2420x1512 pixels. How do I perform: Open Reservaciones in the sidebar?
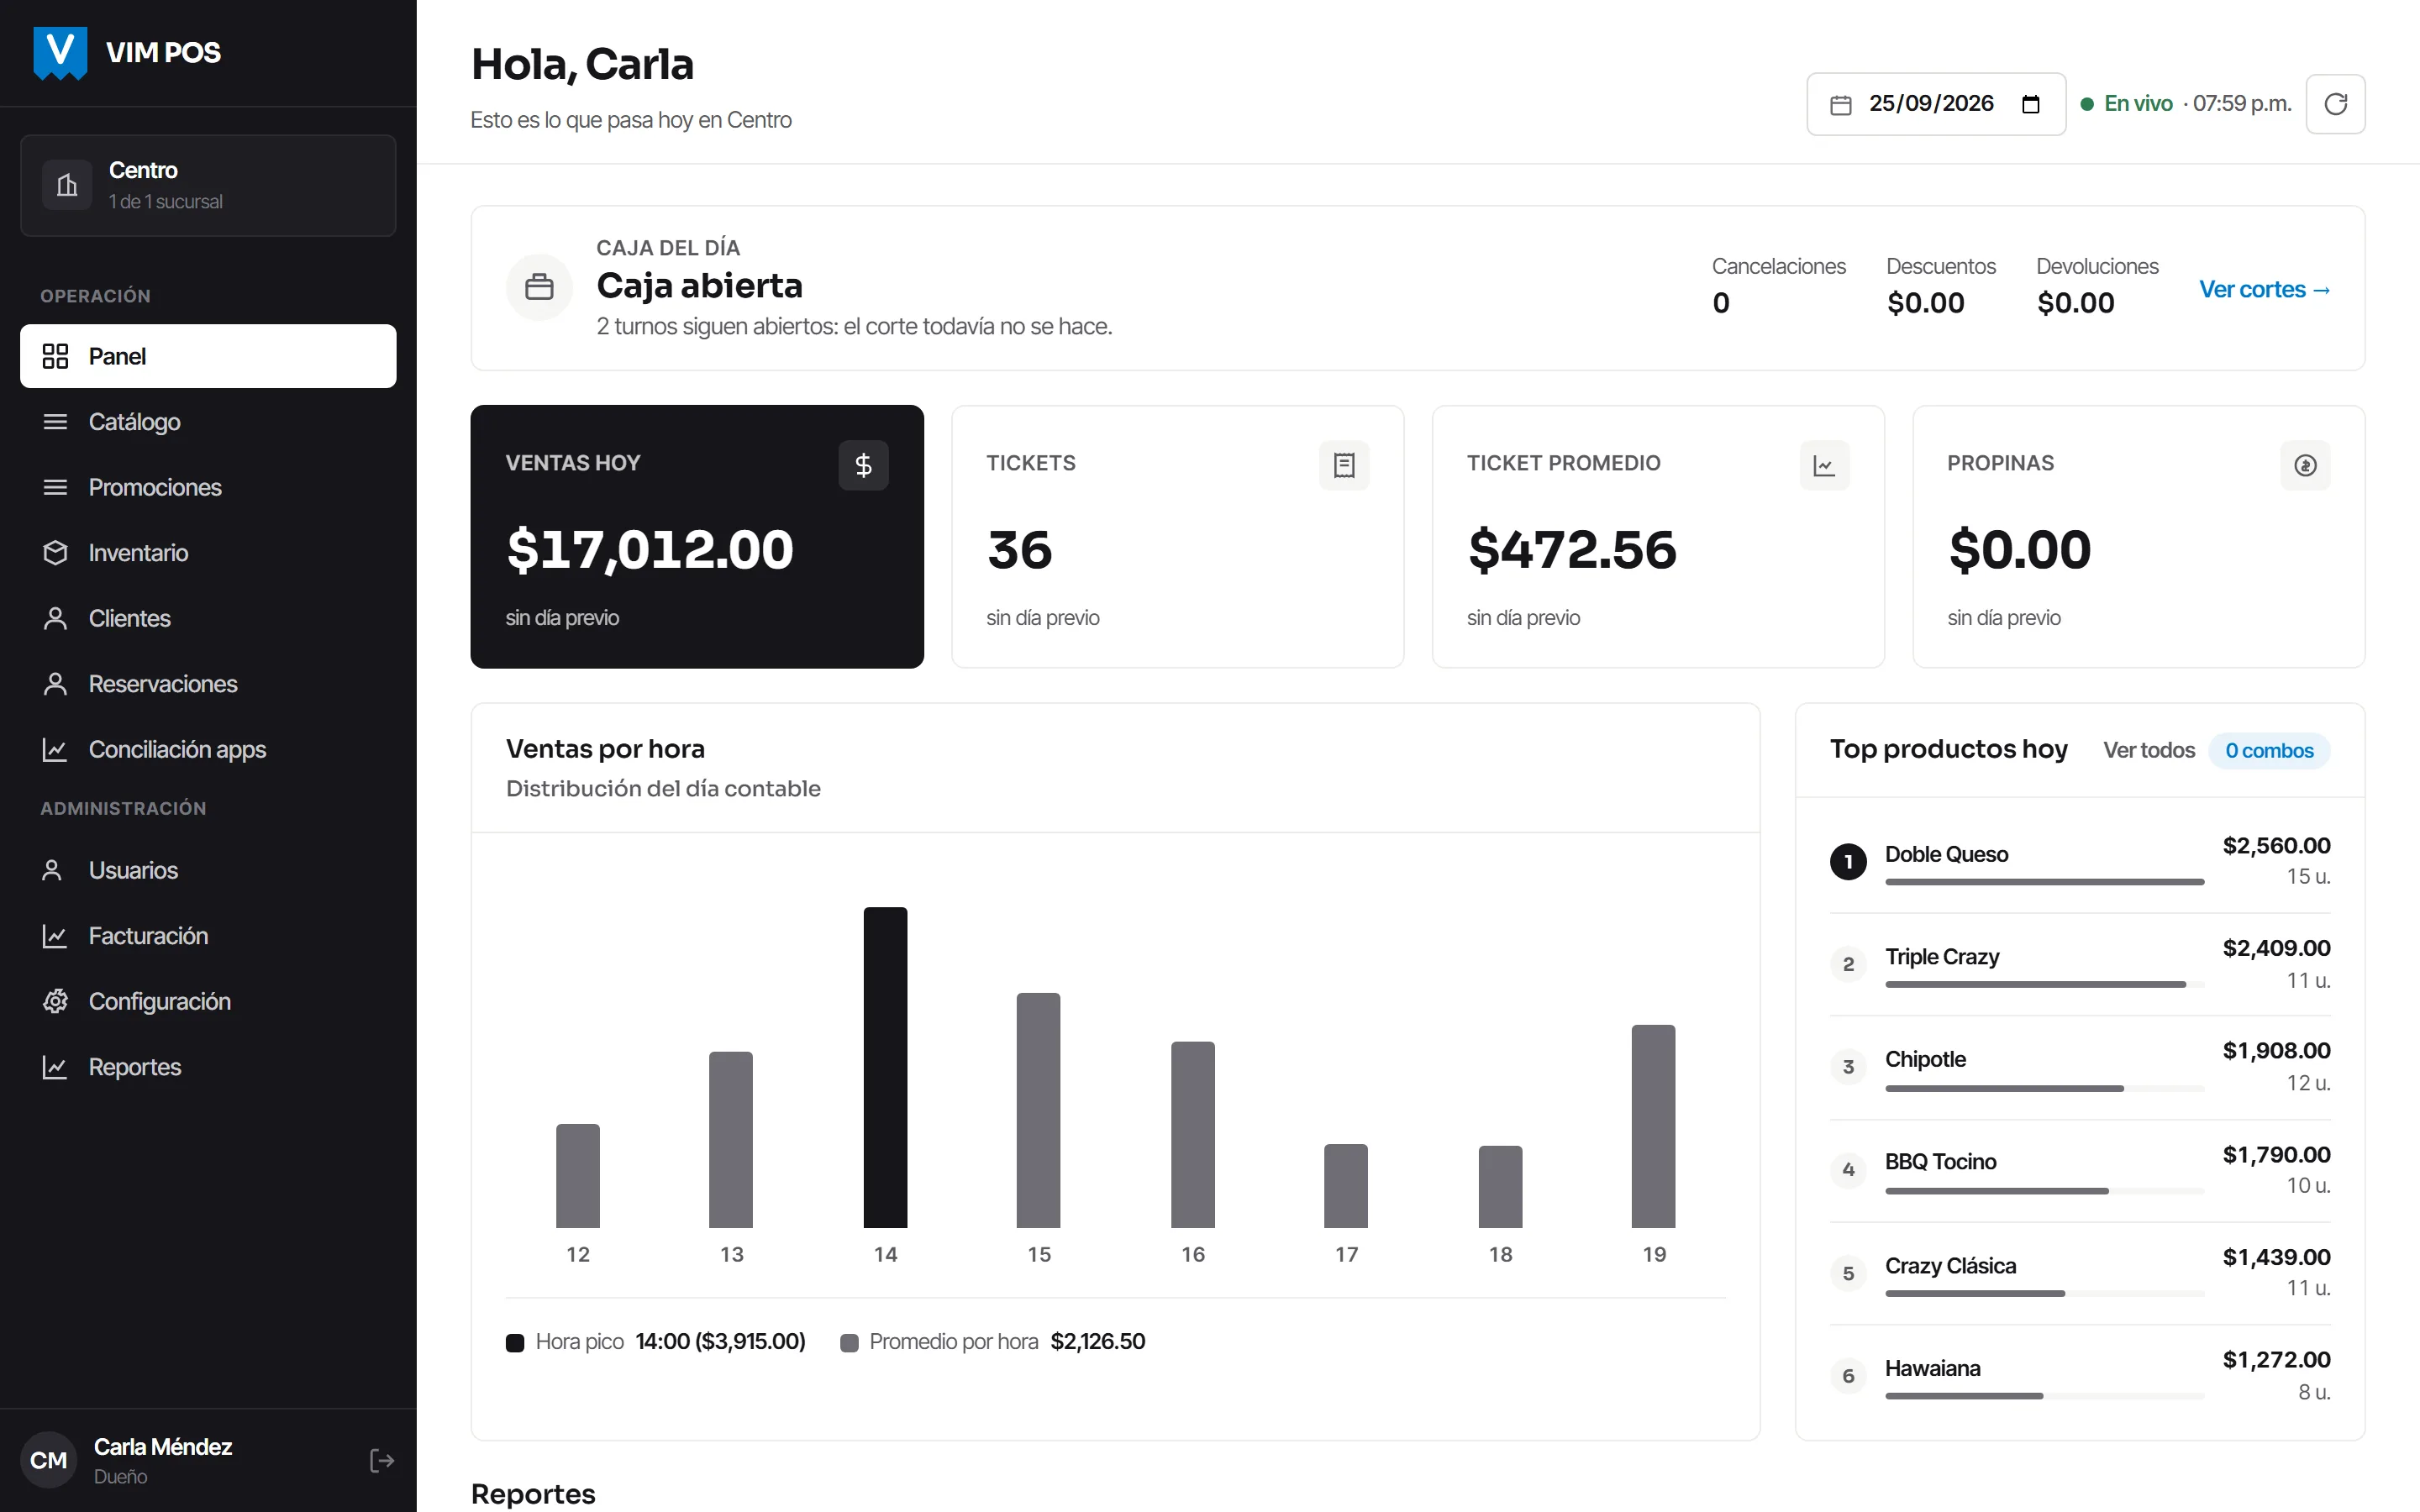click(208, 684)
